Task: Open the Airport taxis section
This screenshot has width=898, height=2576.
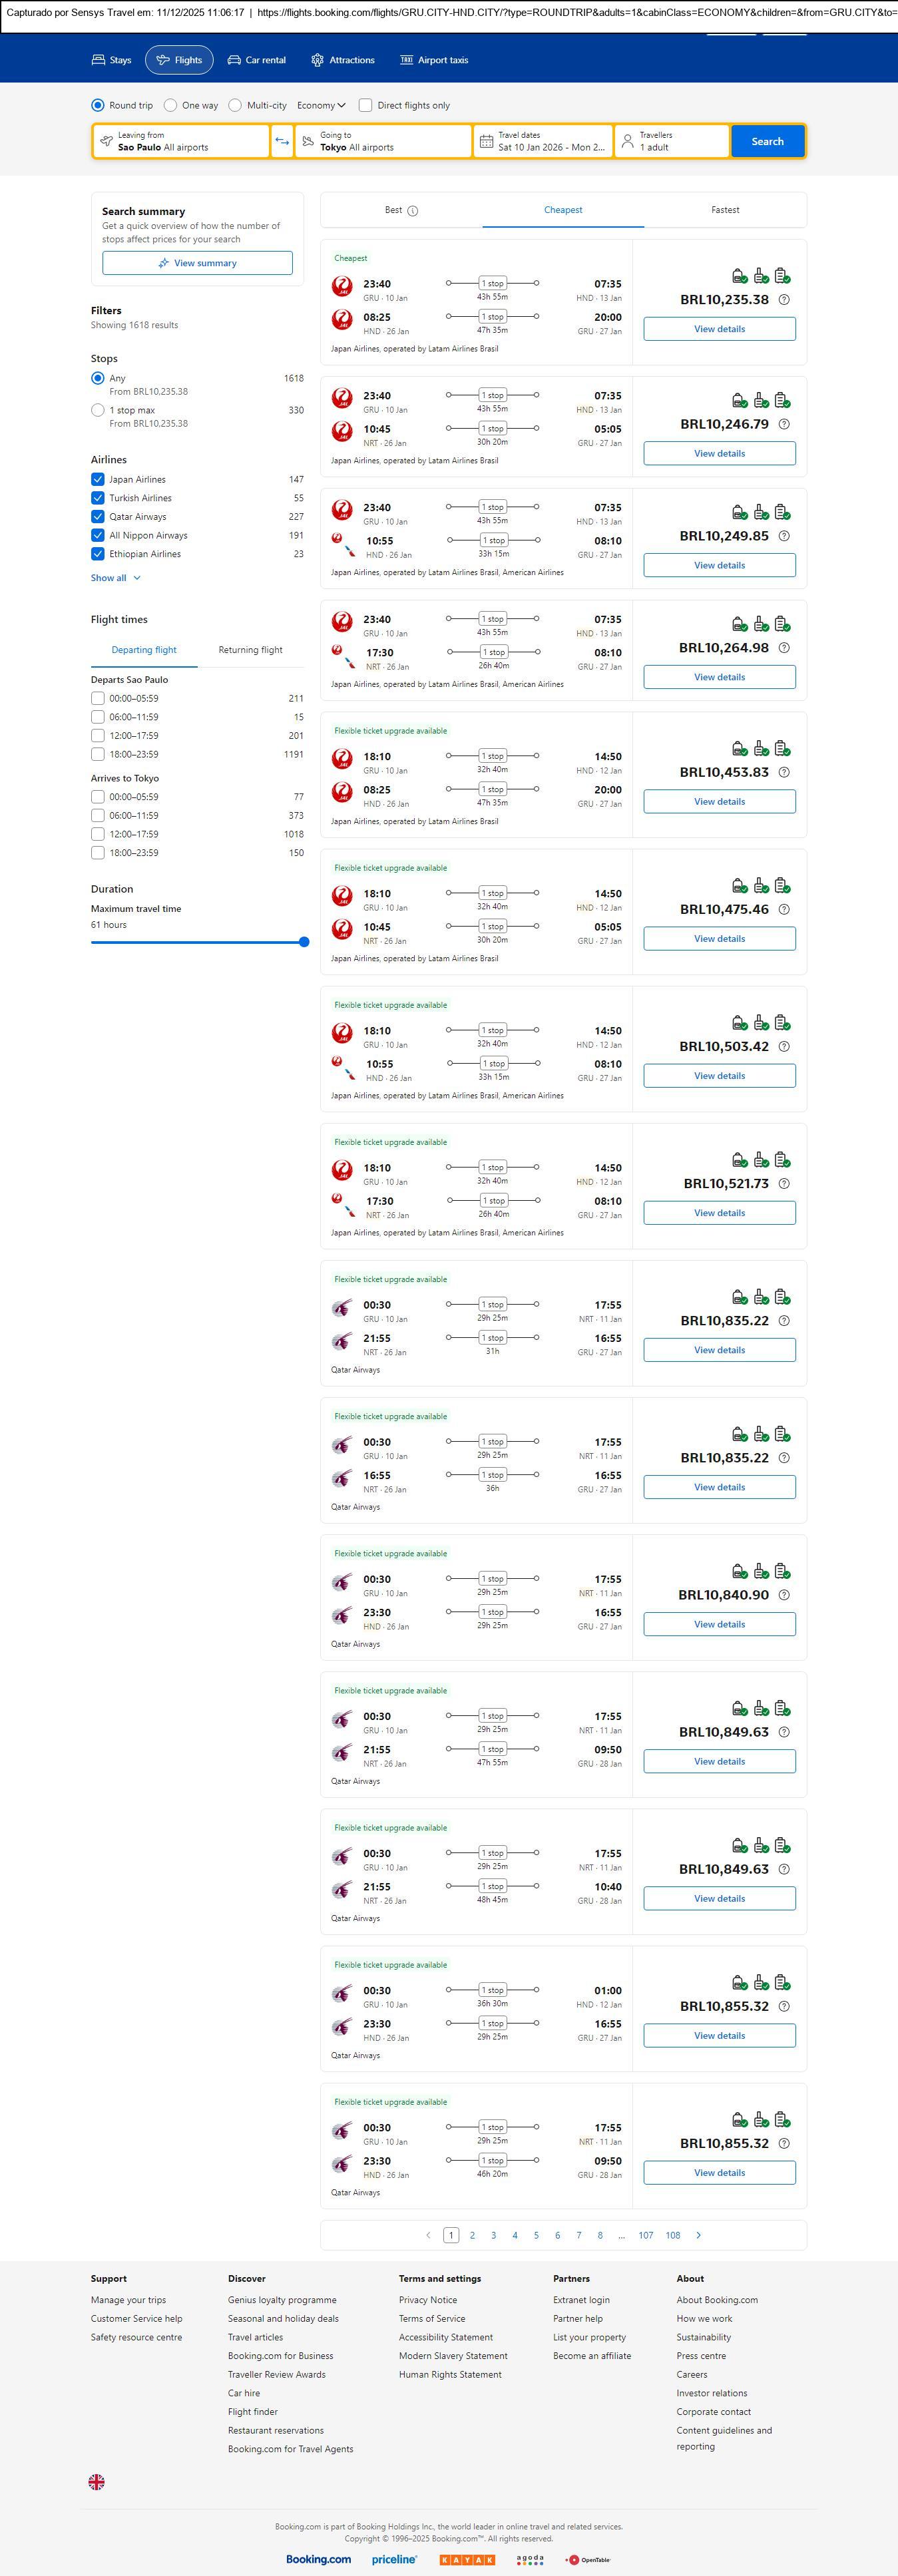Action: (434, 60)
